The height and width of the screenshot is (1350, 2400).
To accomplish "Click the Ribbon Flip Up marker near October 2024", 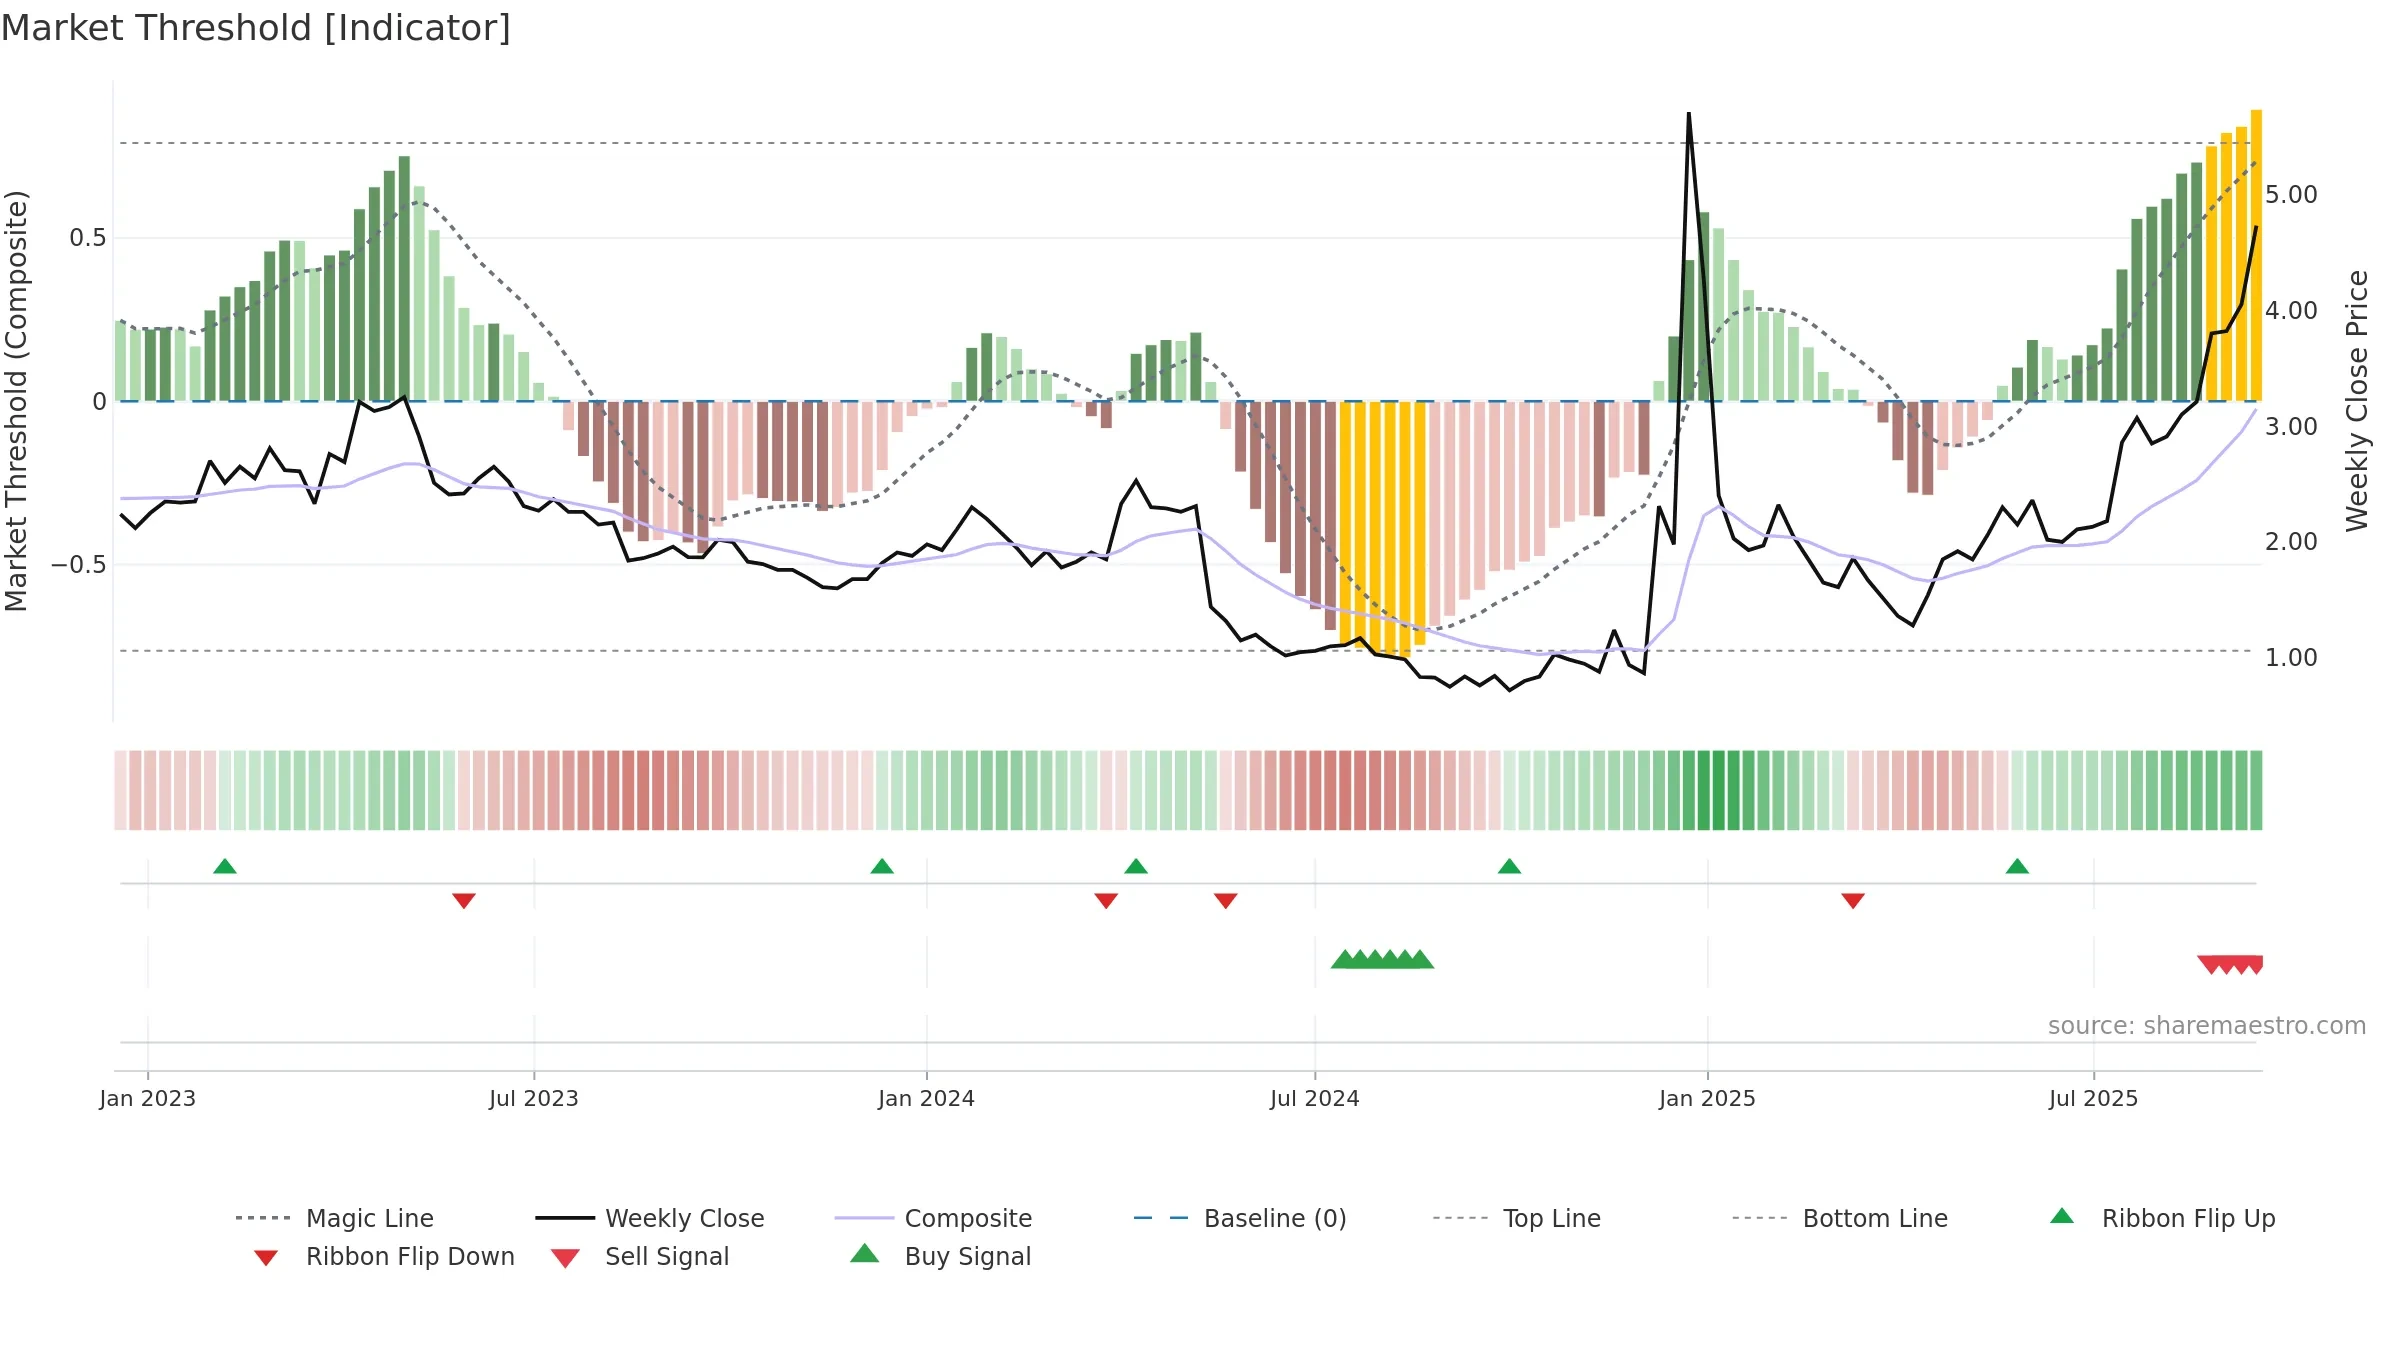I will [x=1510, y=866].
